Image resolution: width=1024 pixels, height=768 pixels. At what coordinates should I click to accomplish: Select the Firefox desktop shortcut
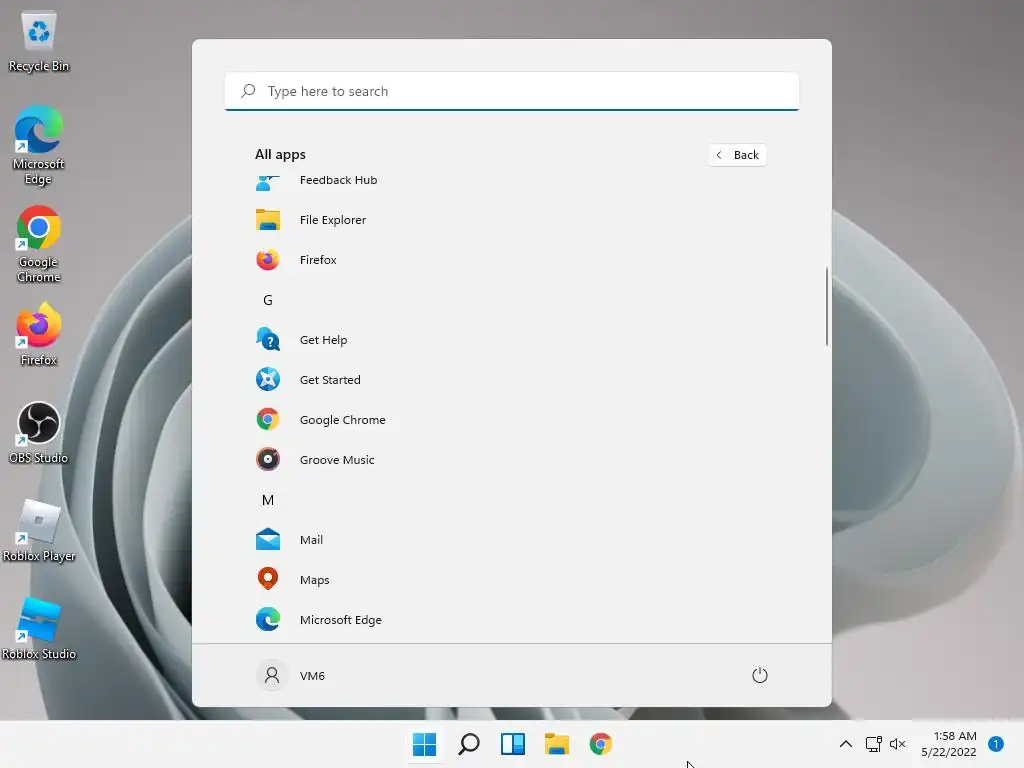(x=39, y=334)
